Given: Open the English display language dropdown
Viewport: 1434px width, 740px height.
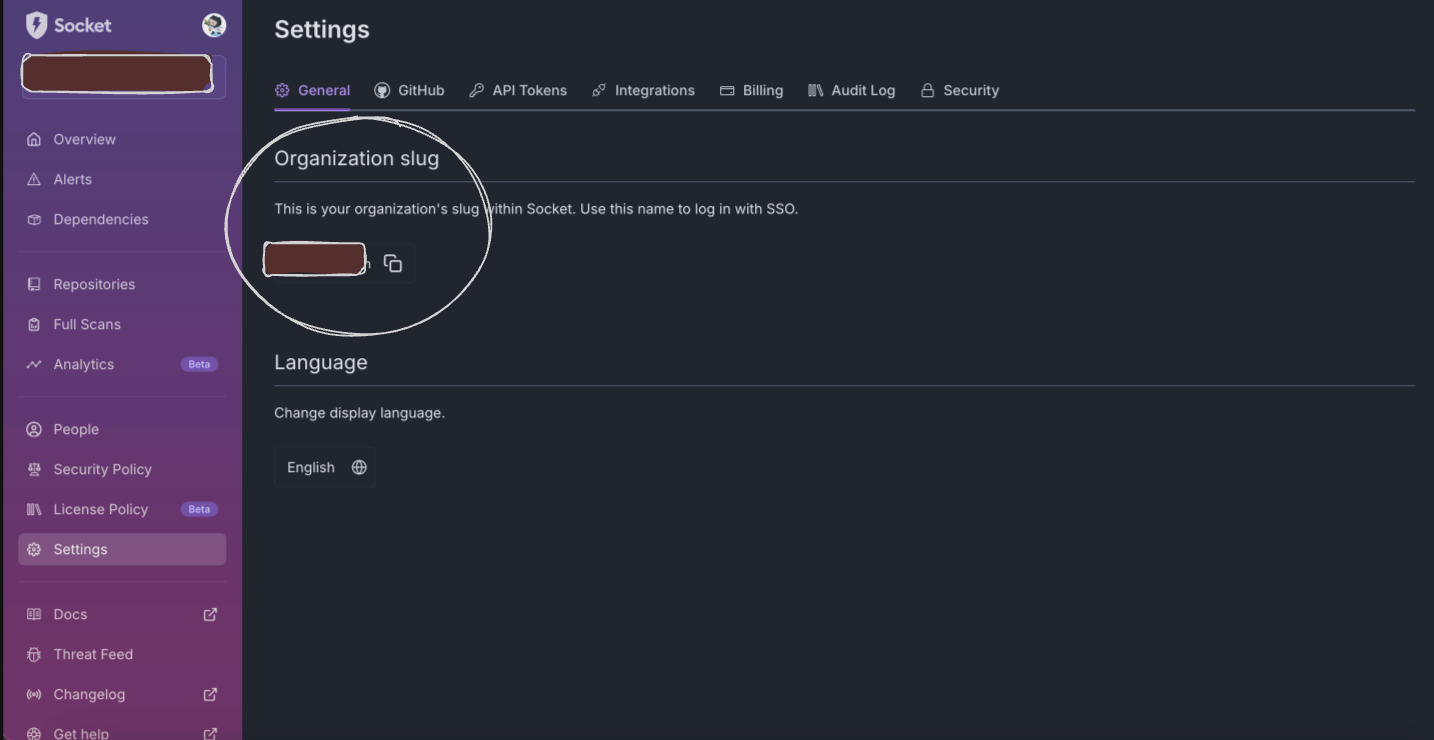Looking at the screenshot, I should (324, 467).
